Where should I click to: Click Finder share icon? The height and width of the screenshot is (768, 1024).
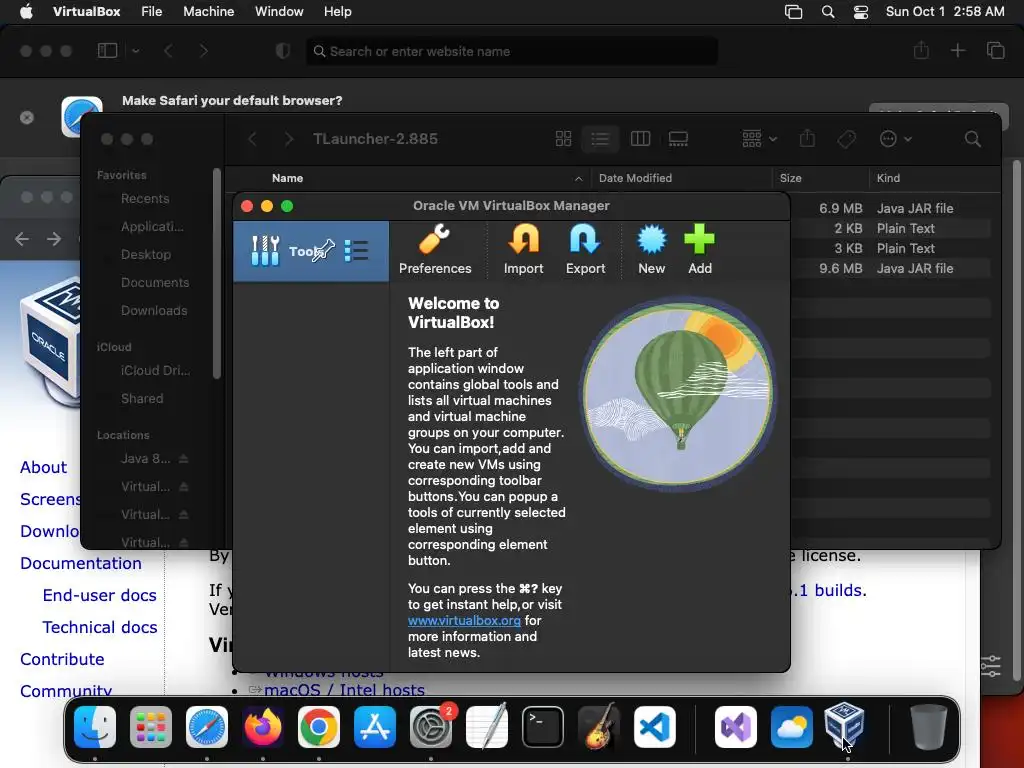(x=807, y=138)
